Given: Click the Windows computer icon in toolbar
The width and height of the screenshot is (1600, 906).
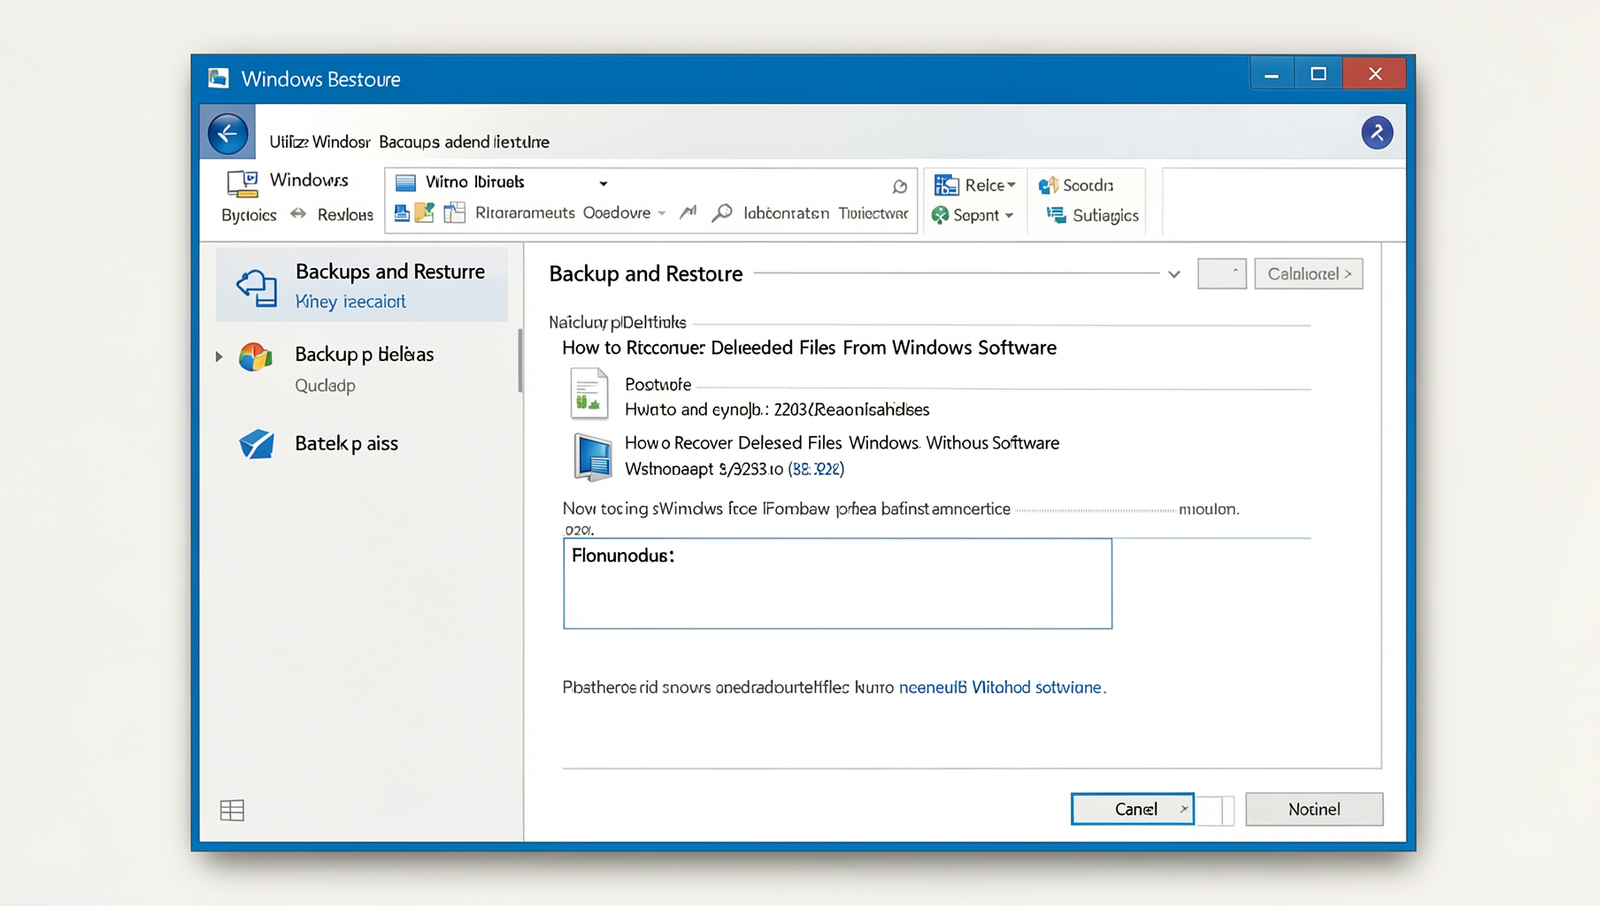Looking at the screenshot, I should point(242,183).
